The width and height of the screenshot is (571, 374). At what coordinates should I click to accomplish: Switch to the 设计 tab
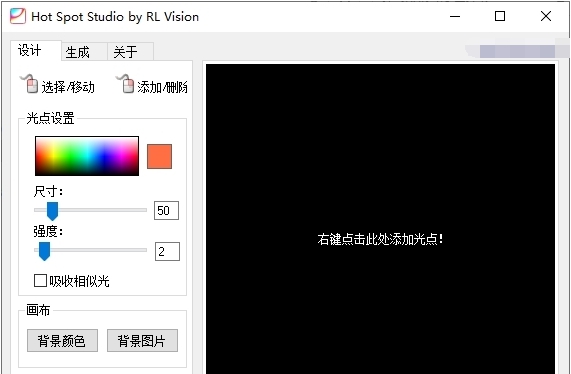click(36, 51)
